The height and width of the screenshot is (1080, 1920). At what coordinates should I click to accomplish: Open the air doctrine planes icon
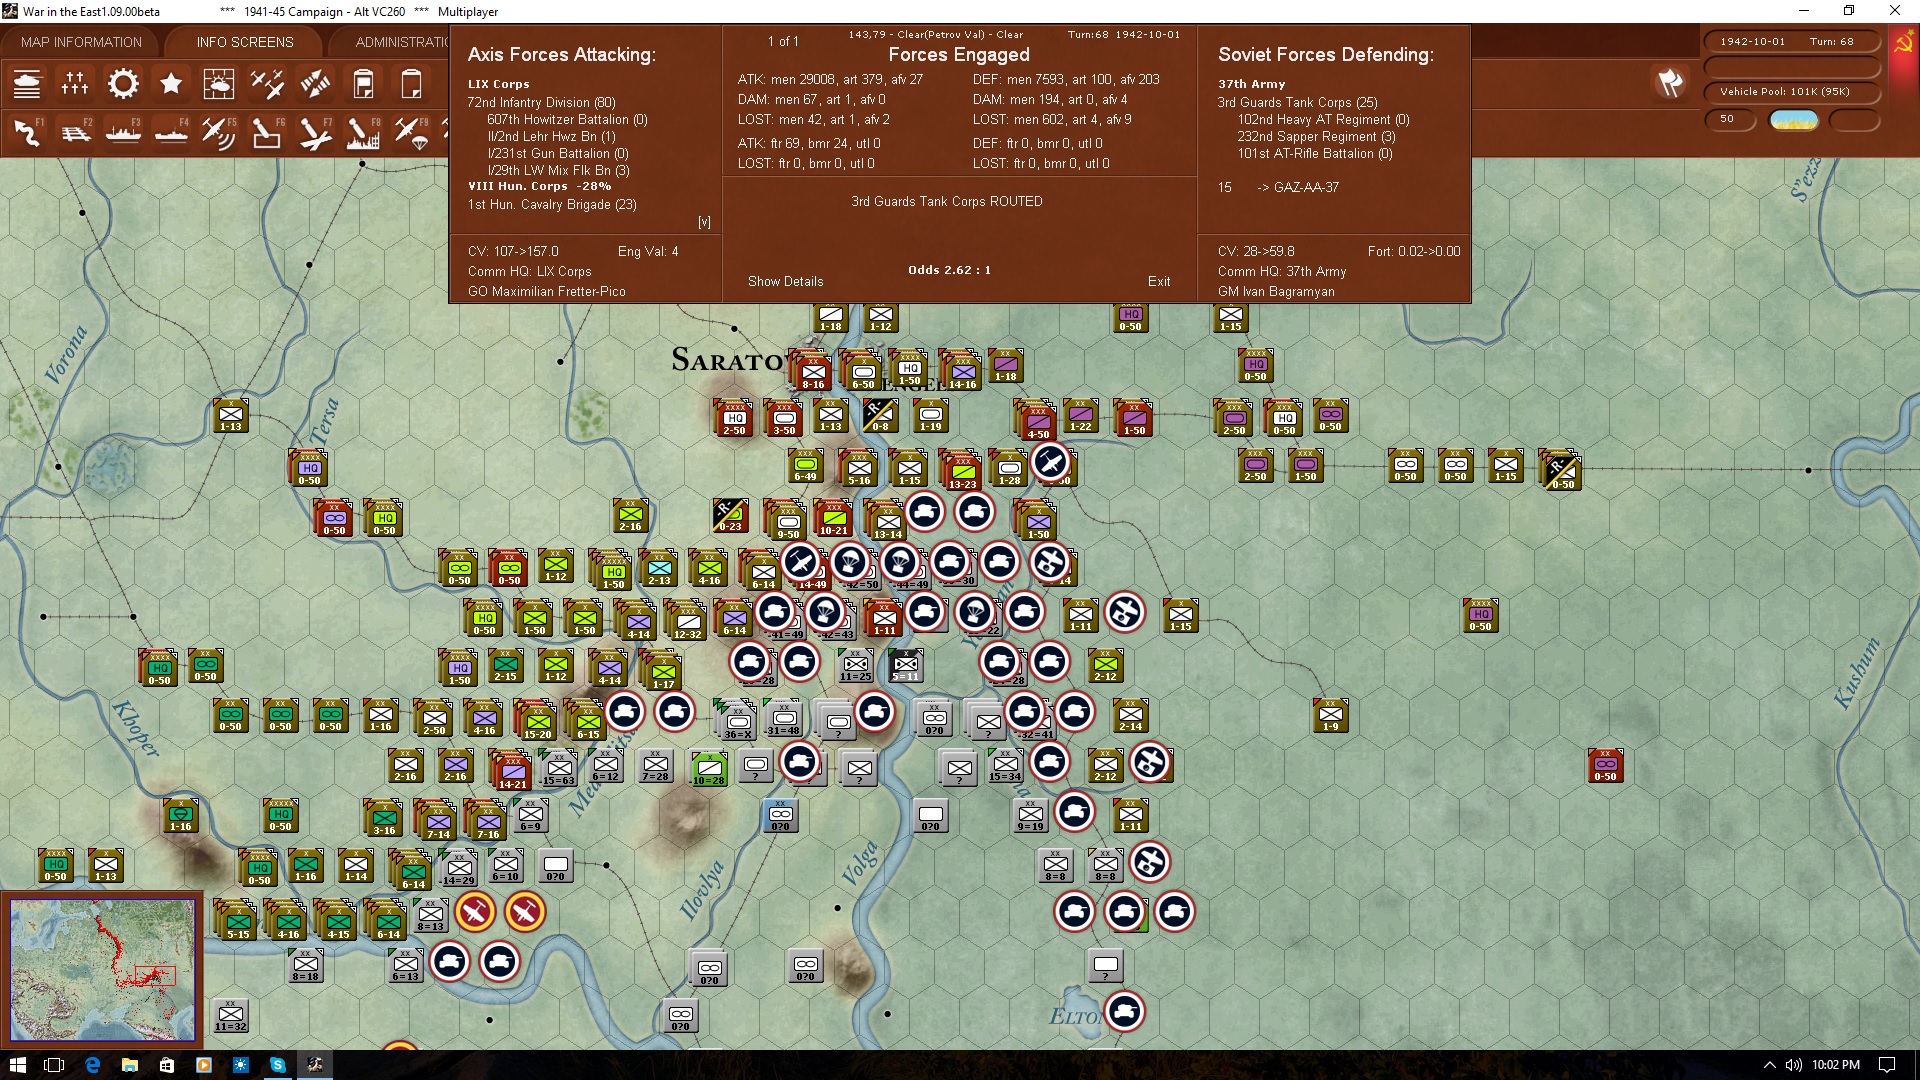pyautogui.click(x=267, y=84)
